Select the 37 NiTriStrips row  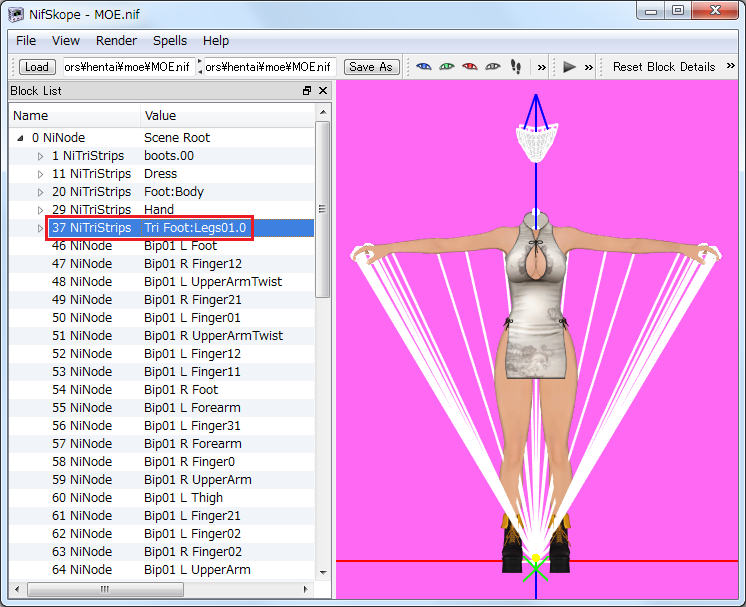pyautogui.click(x=161, y=228)
